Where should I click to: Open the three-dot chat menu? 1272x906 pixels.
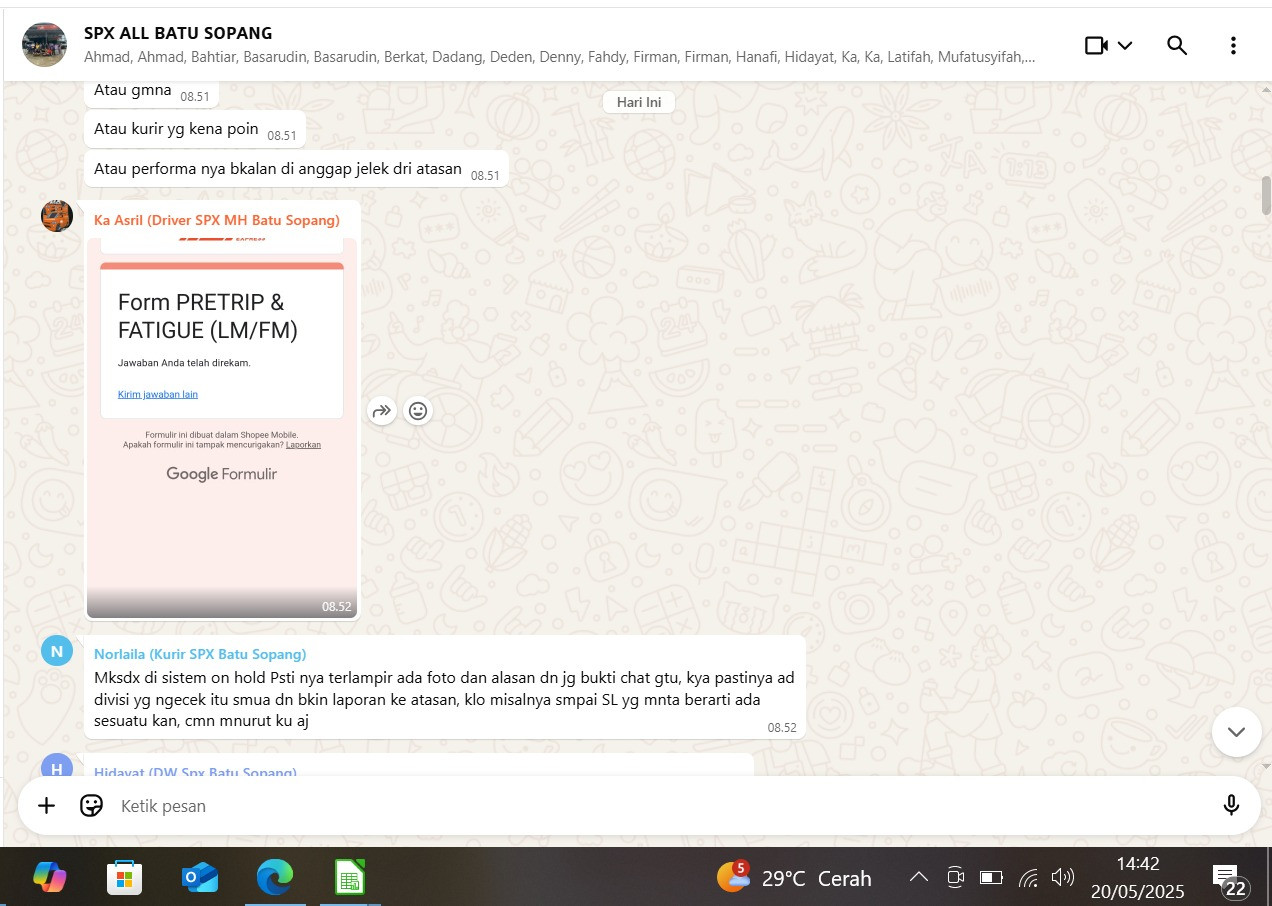pyautogui.click(x=1233, y=45)
